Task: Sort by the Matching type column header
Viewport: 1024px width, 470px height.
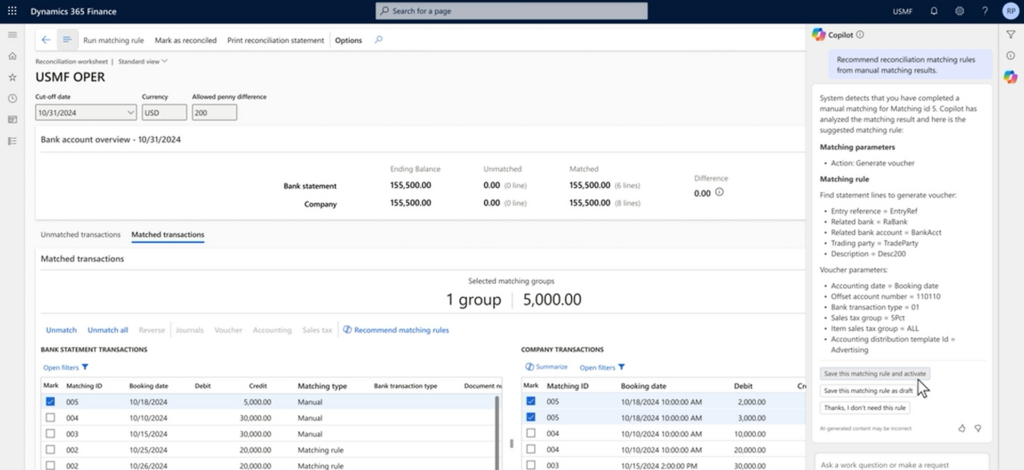Action: click(x=322, y=386)
